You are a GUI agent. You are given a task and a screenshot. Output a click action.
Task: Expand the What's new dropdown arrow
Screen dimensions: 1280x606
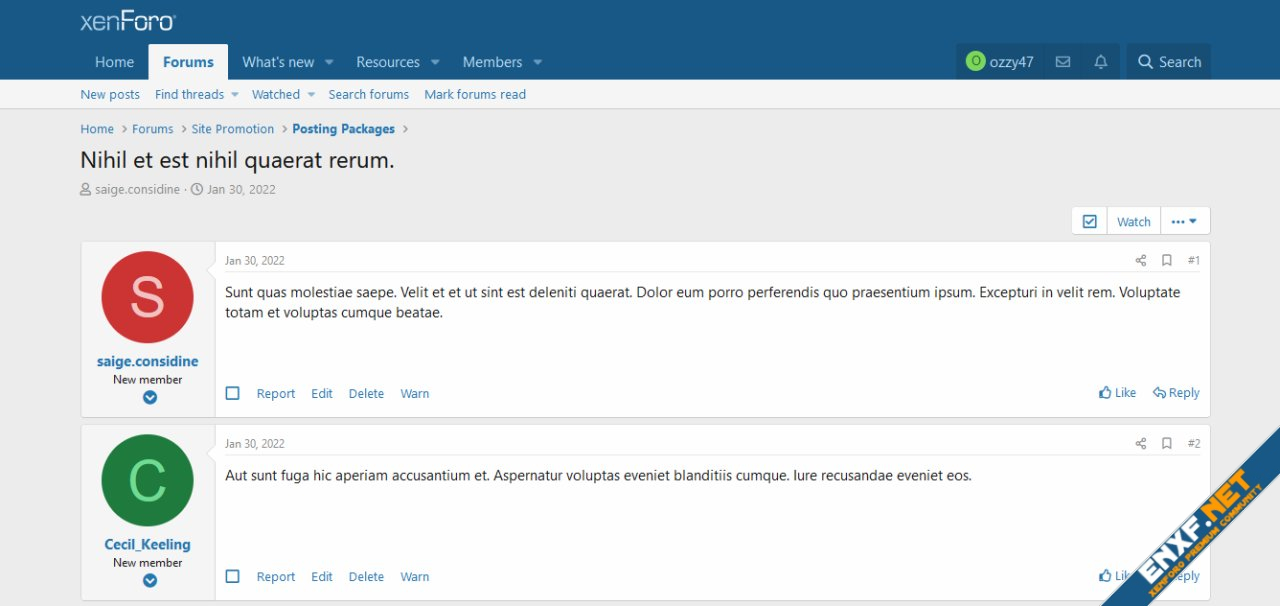pos(329,62)
